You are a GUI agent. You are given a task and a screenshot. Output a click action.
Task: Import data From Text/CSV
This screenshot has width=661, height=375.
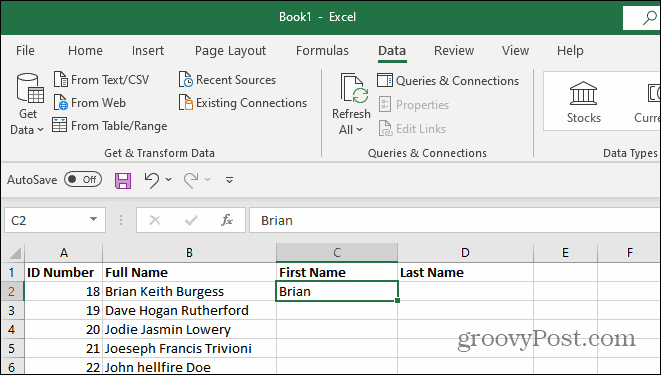pyautogui.click(x=101, y=80)
